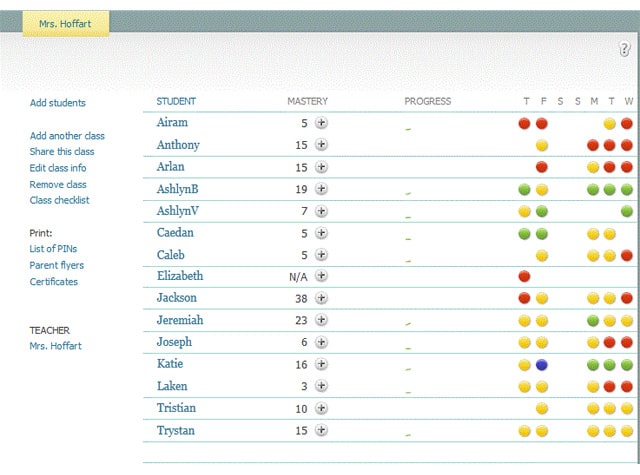Print the List of PINs
640x475 pixels.
pyautogui.click(x=53, y=249)
